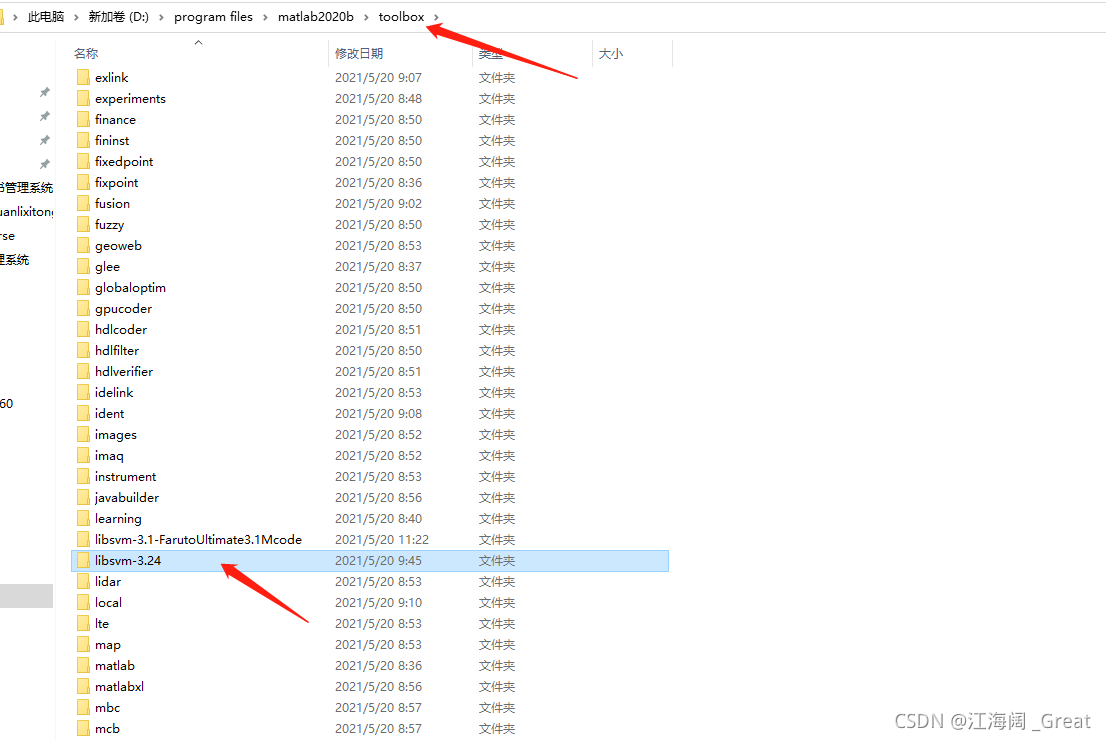Select the lte folder name

point(102,624)
